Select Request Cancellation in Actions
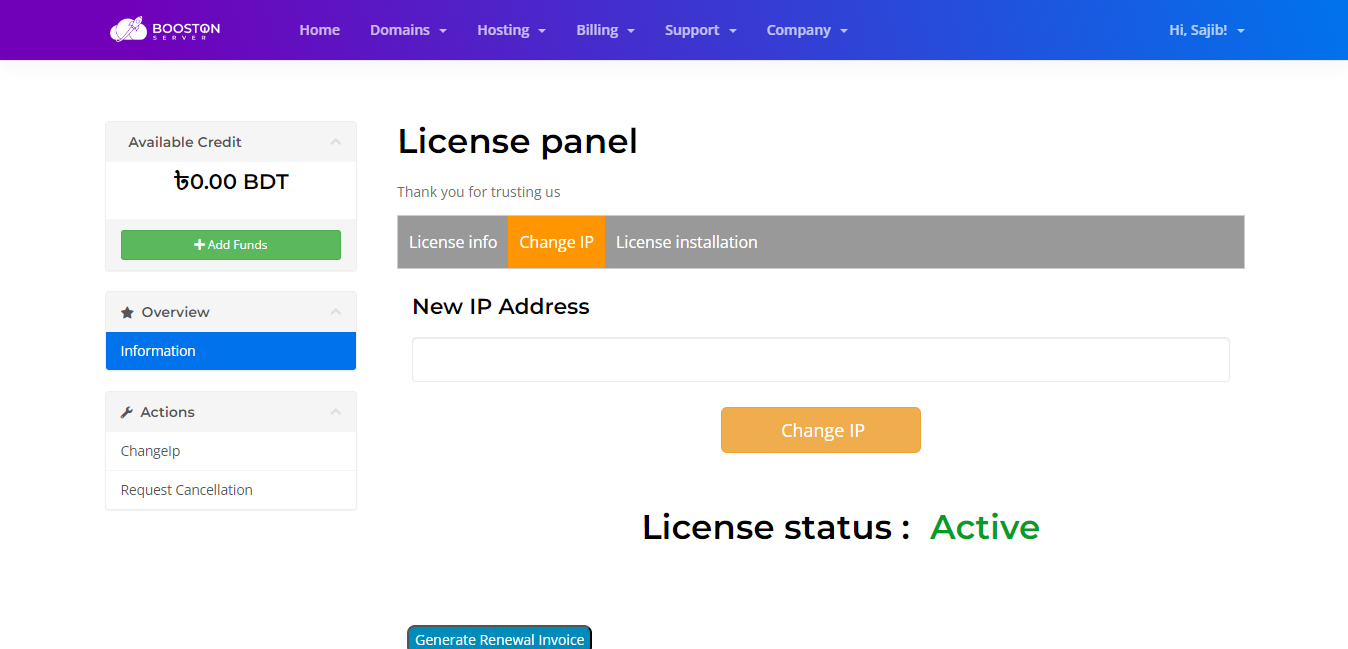 tap(187, 490)
